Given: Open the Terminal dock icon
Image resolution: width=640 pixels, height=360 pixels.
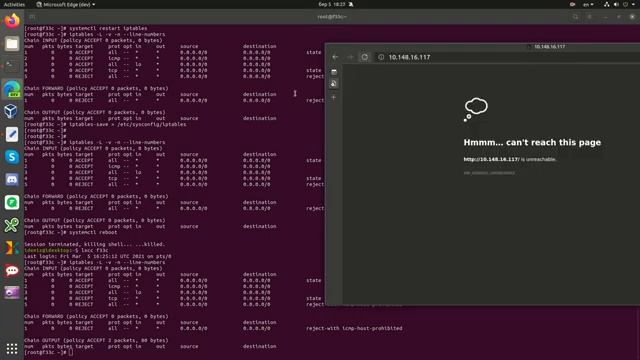Looking at the screenshot, I should pyautogui.click(x=12, y=66).
